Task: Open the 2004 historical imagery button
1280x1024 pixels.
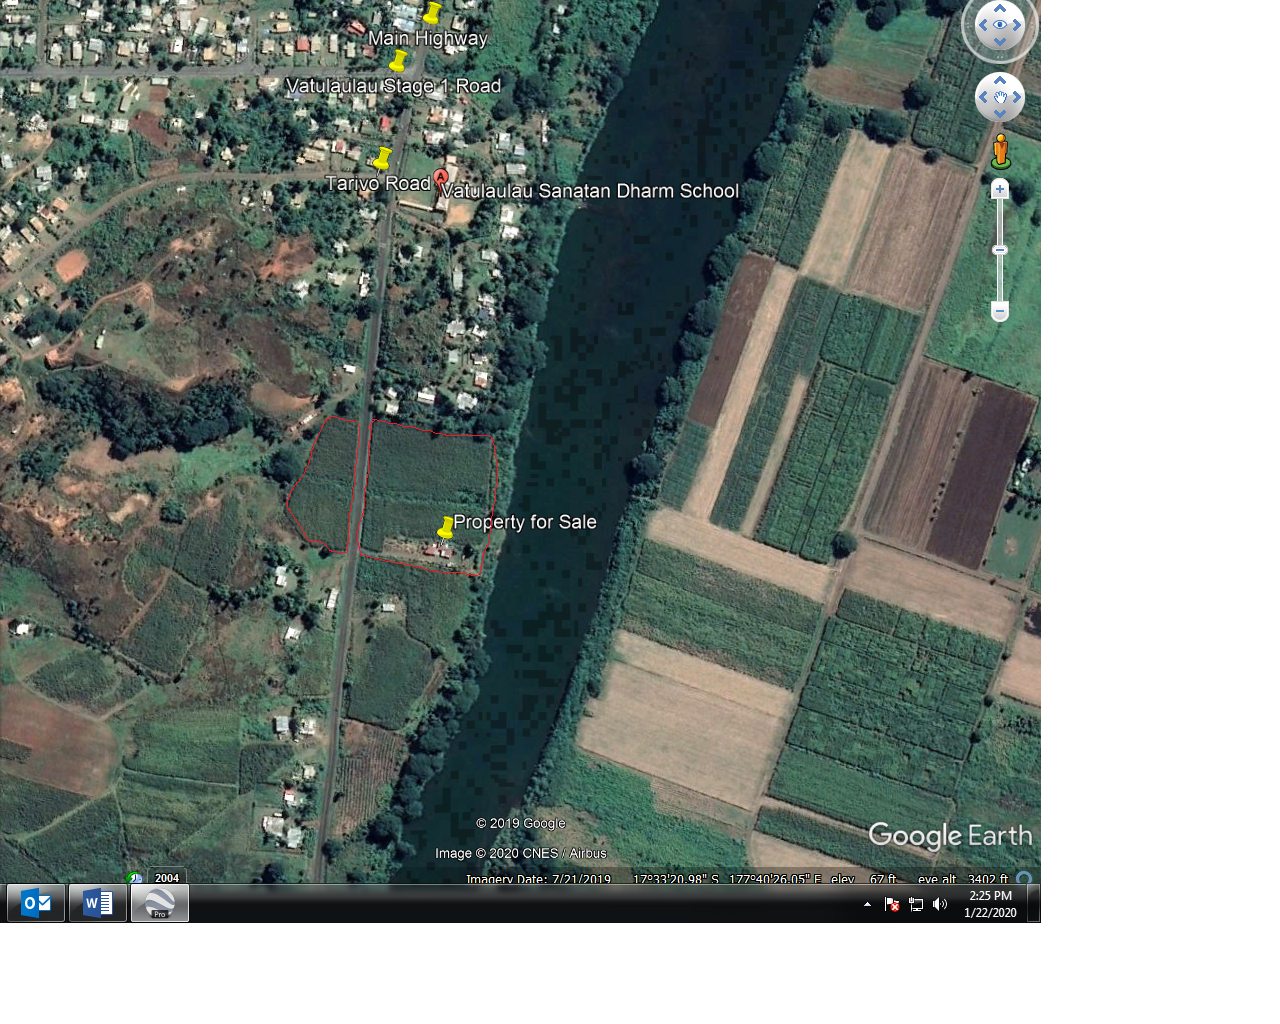Action: [x=167, y=877]
